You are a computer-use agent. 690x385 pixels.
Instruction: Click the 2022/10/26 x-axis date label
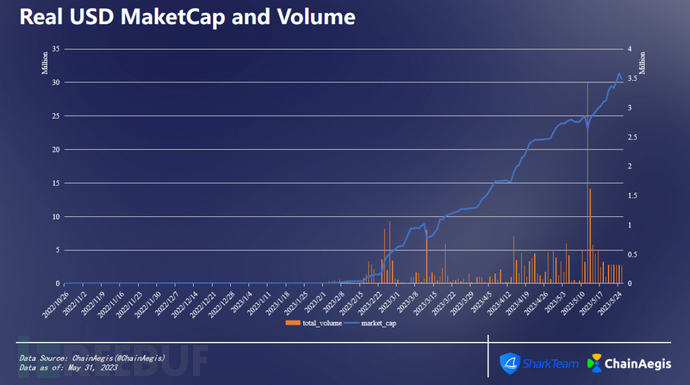56,304
